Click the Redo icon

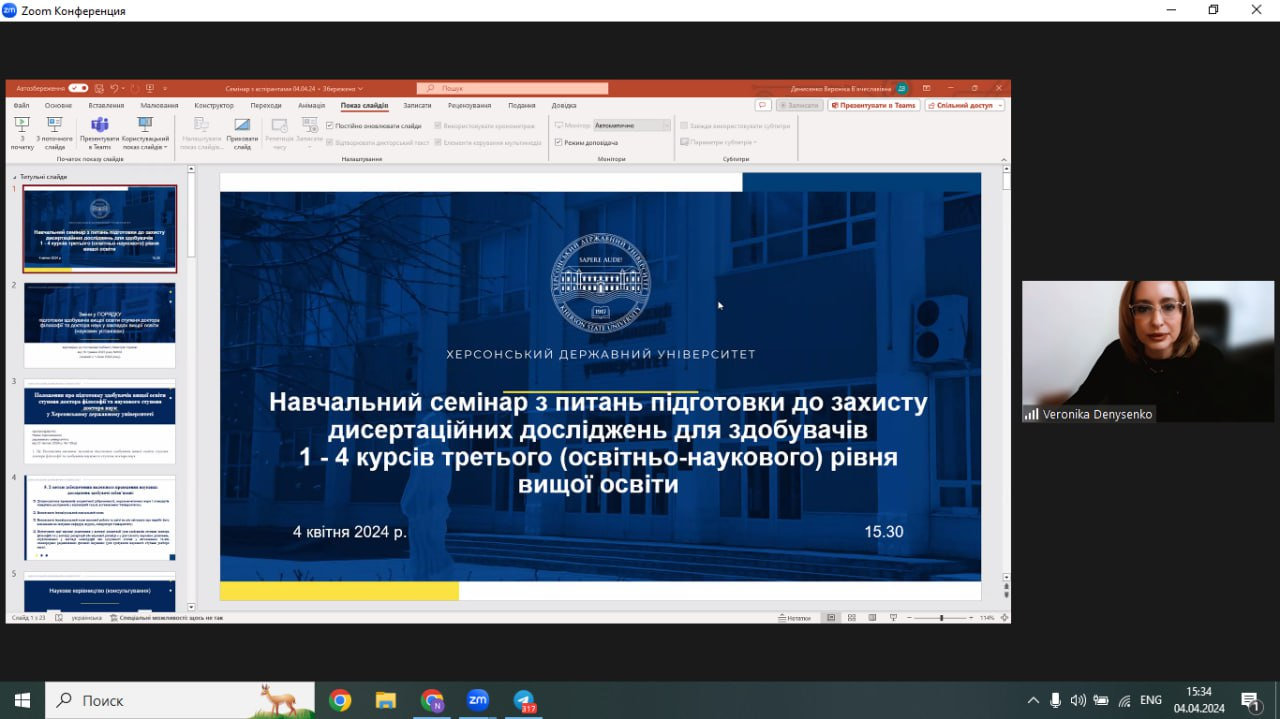[135, 88]
